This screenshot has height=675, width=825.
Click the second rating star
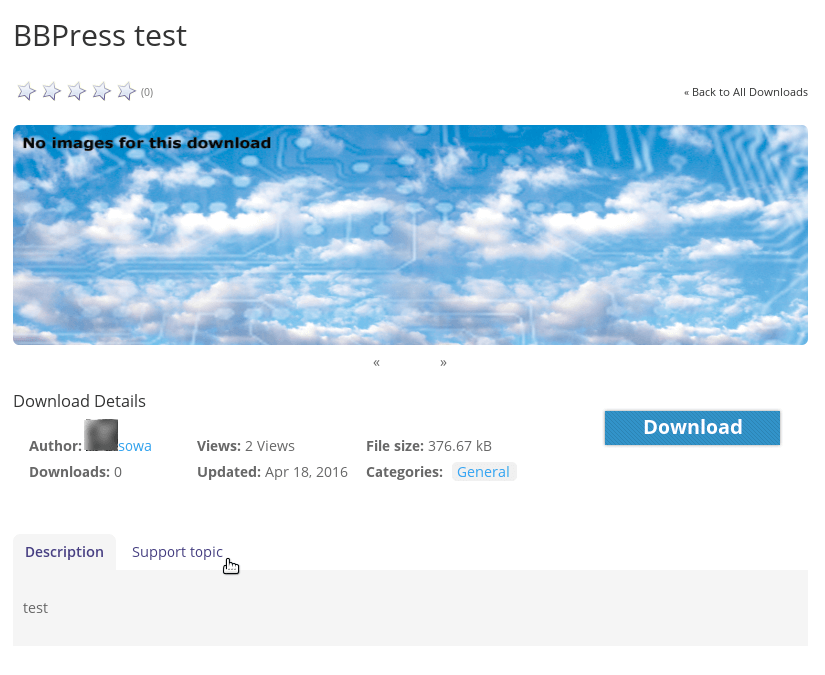pos(51,92)
